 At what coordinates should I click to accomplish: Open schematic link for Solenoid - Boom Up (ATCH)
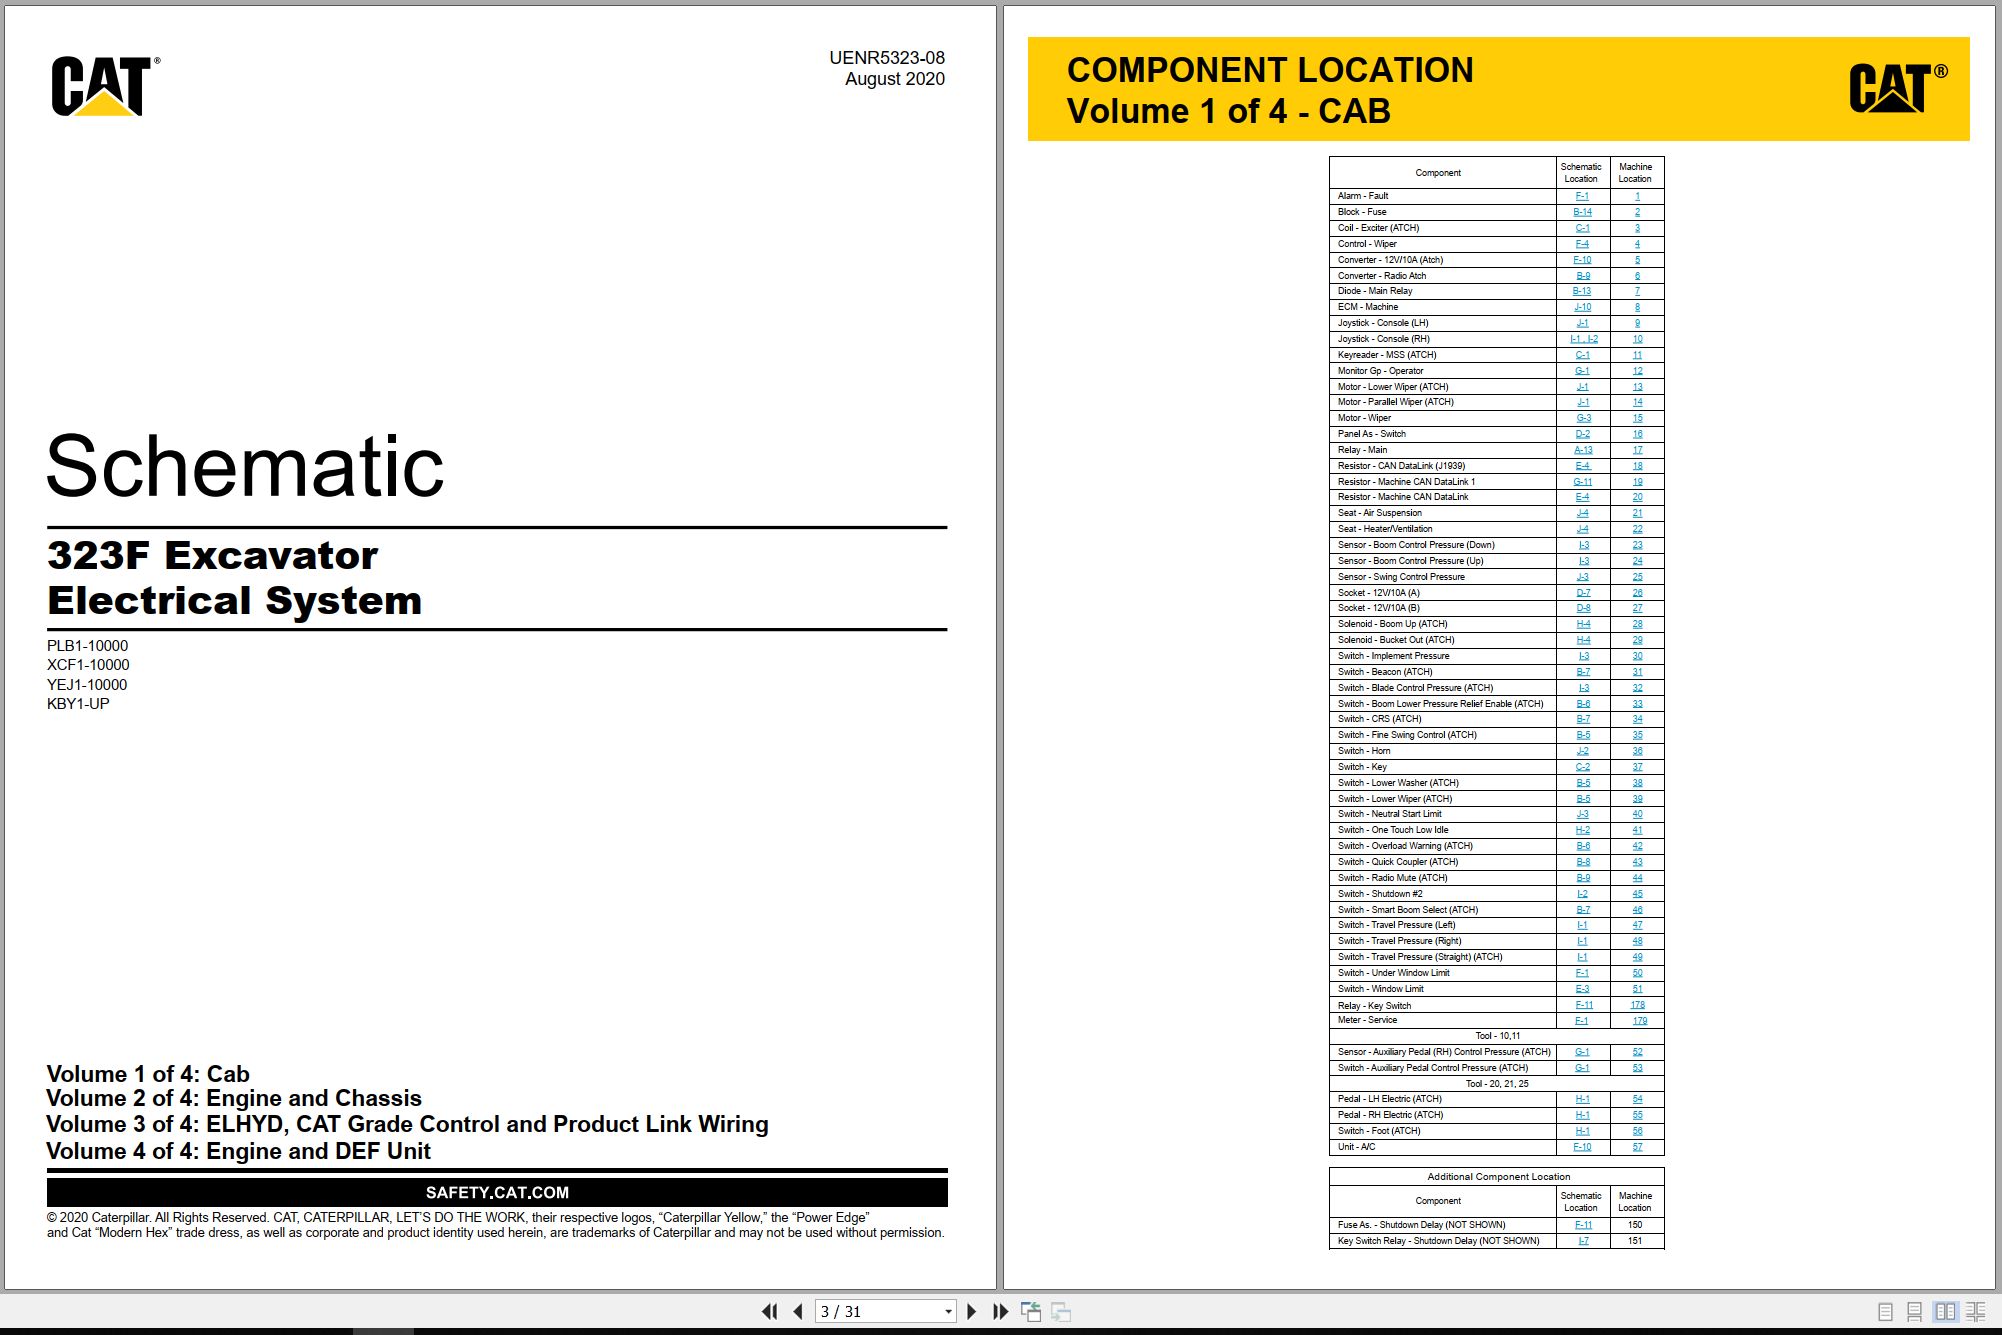(x=1583, y=624)
